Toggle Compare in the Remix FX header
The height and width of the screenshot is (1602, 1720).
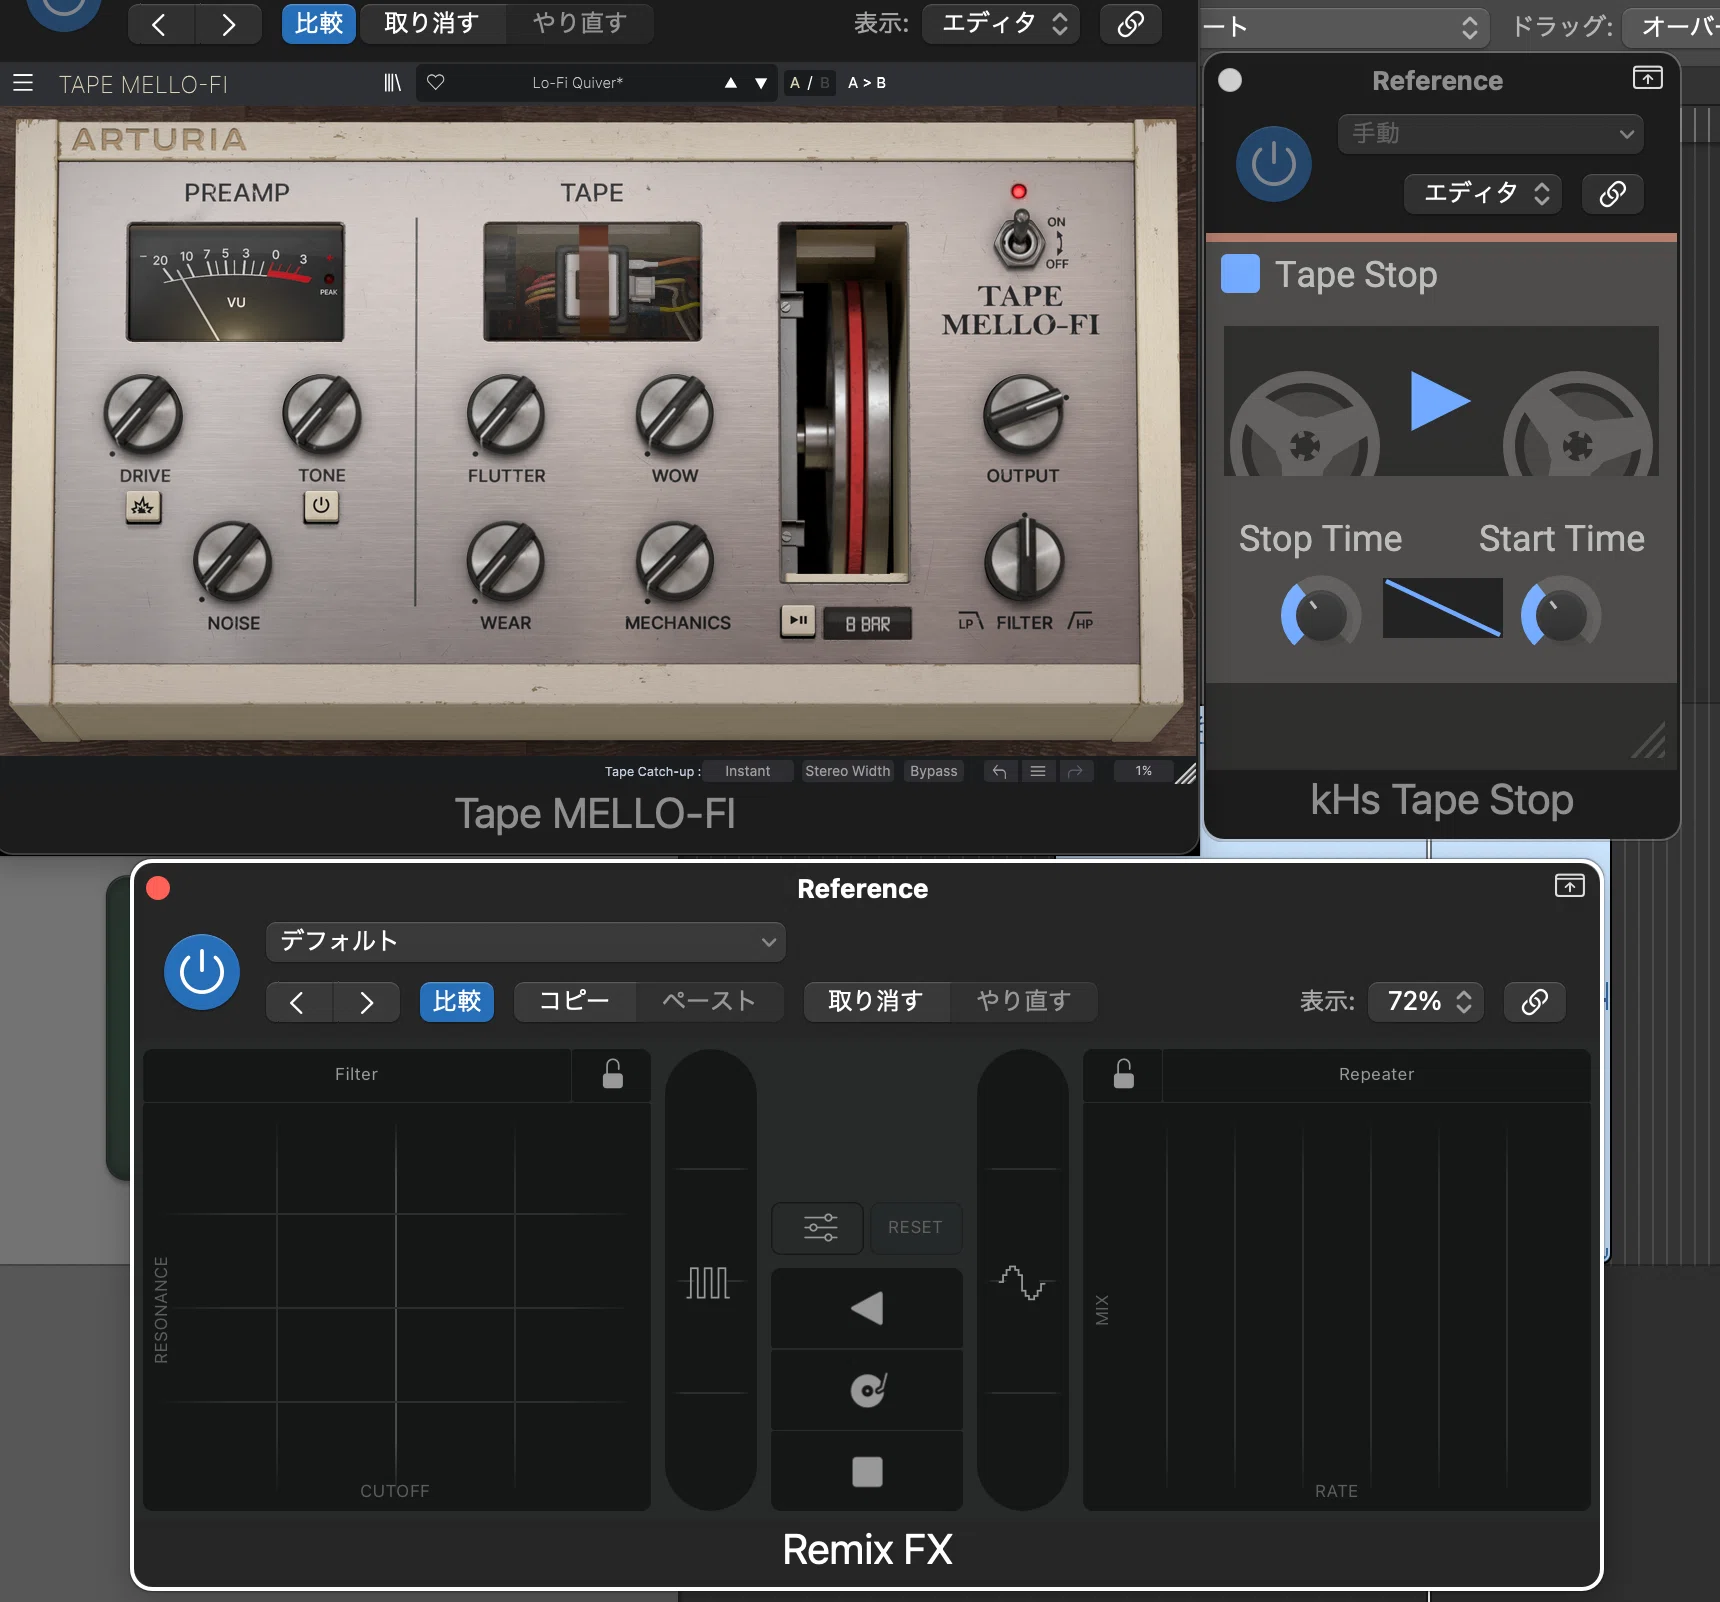click(457, 1001)
